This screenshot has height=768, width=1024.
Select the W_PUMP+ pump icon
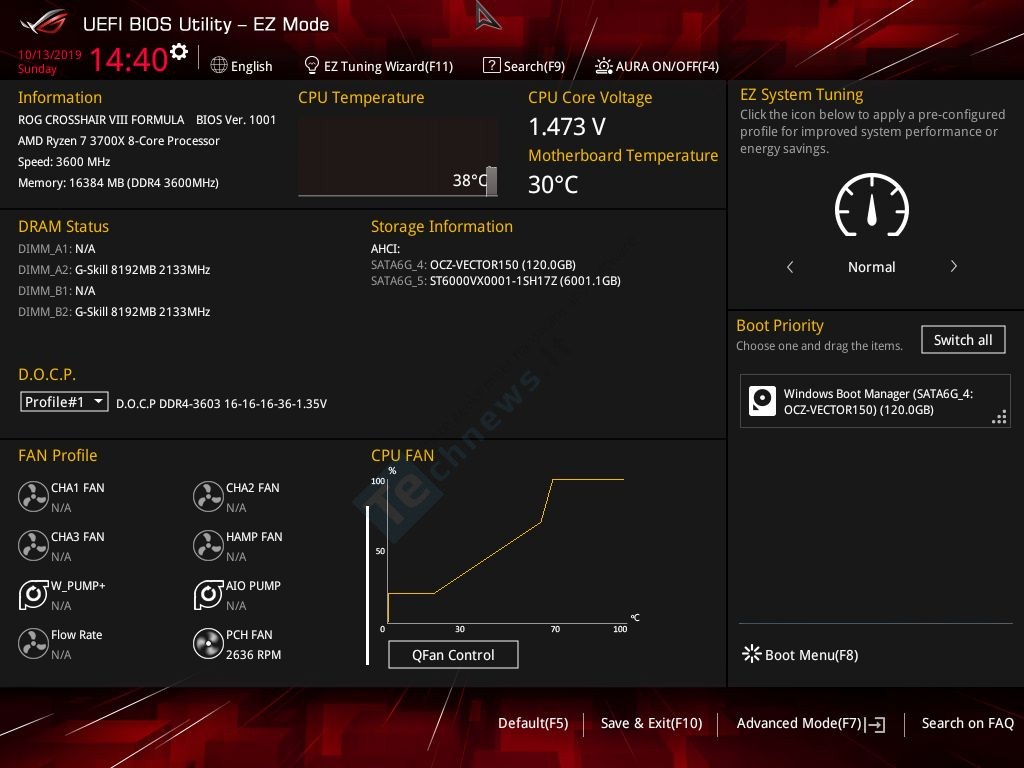[33, 594]
